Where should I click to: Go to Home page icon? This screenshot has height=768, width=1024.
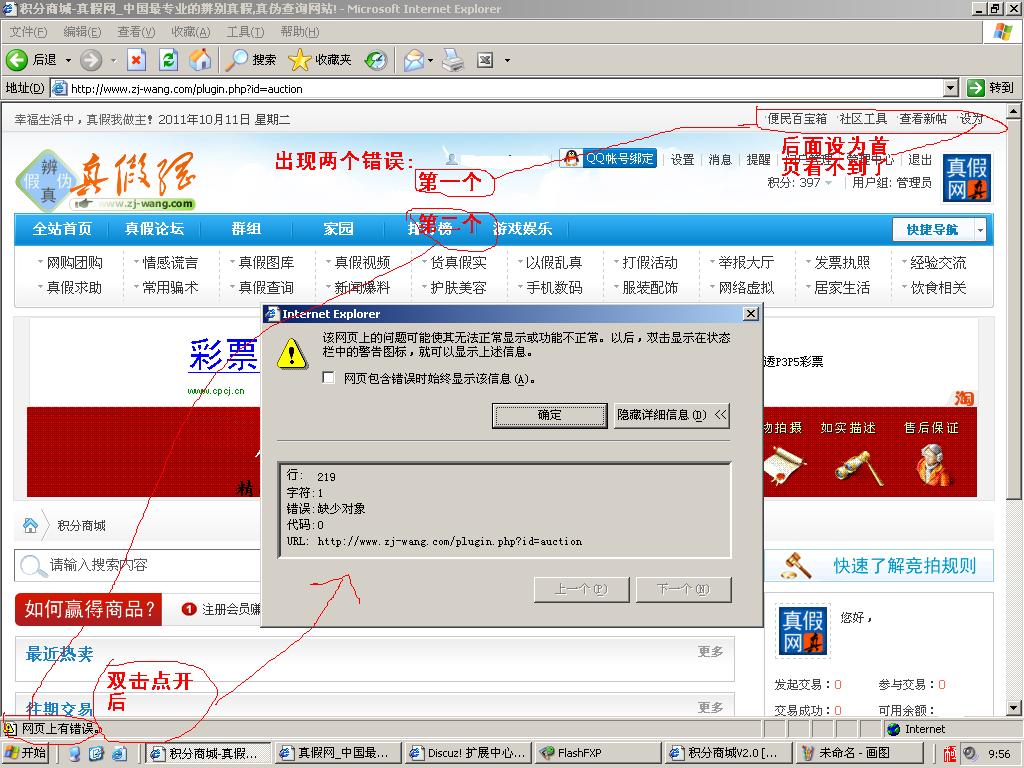(200, 60)
